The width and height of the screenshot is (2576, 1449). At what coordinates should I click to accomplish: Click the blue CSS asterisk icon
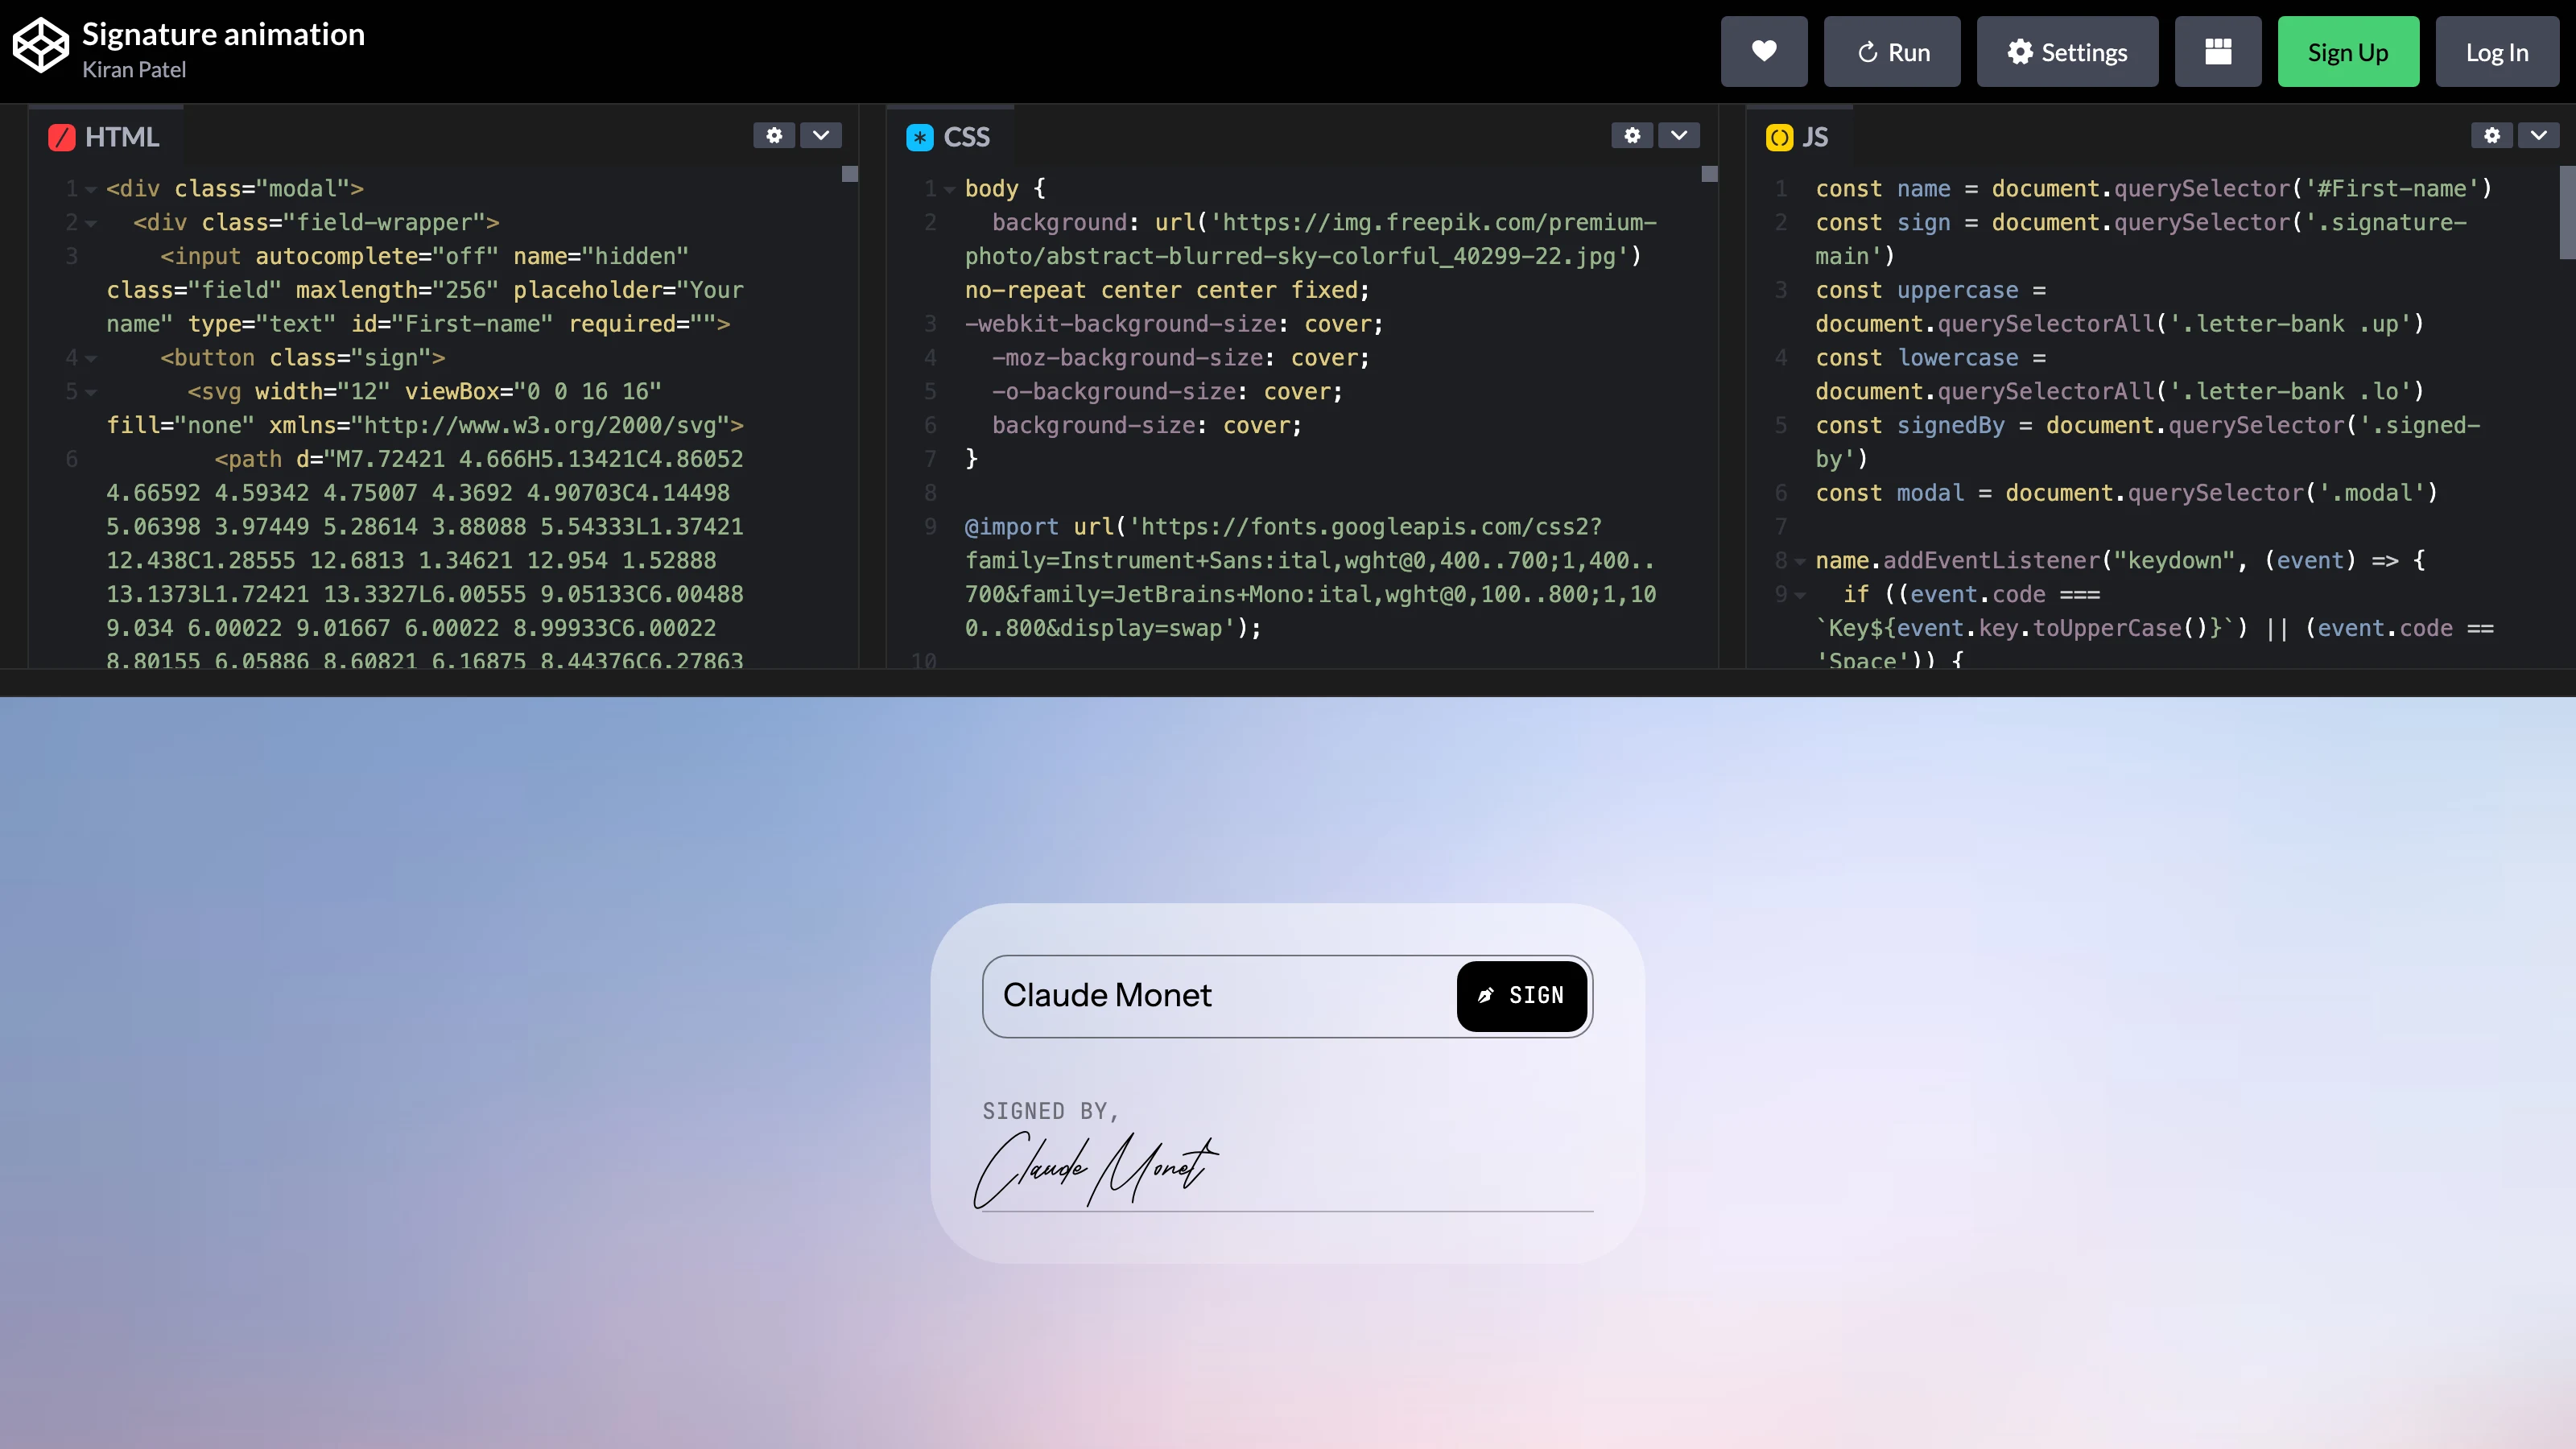(920, 137)
